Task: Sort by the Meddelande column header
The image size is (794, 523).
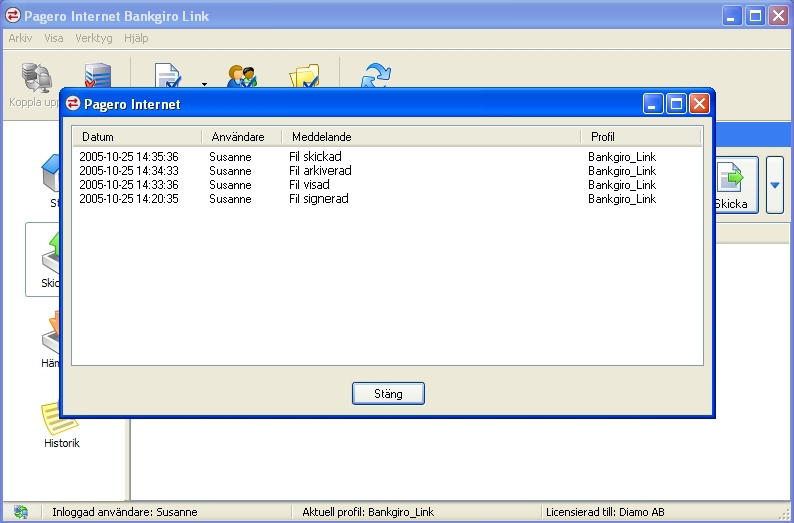Action: click(x=431, y=137)
